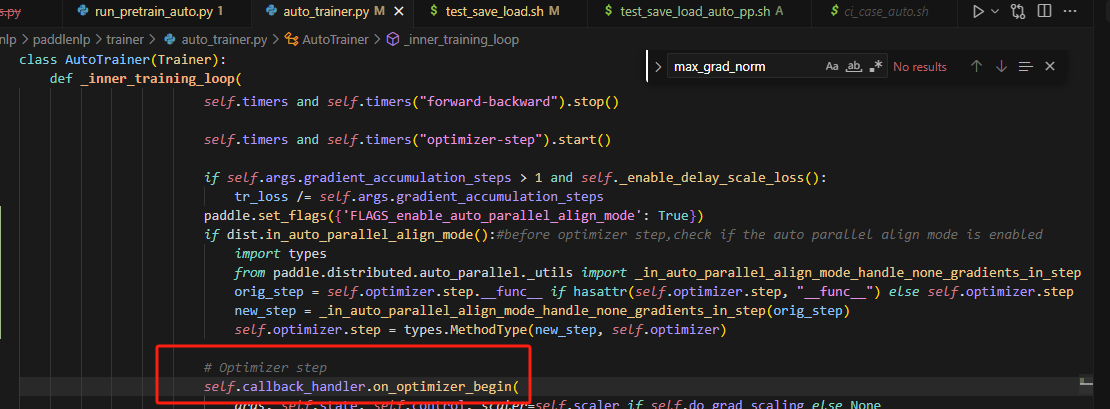1110x409 pixels.
Task: Go to previous search match
Action: (976, 67)
